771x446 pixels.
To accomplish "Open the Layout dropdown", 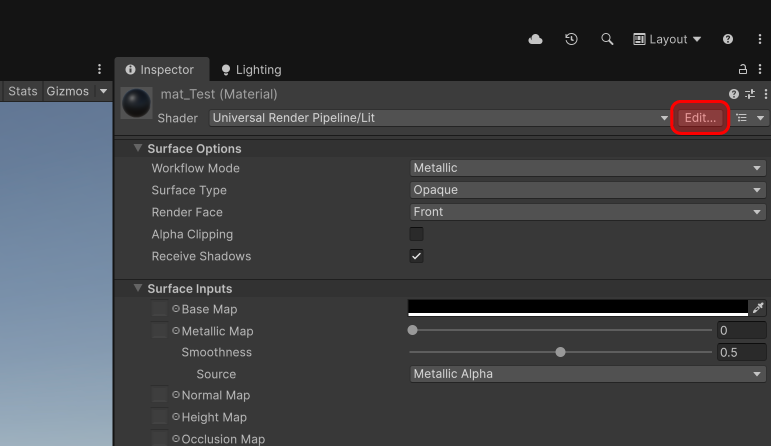I will pos(667,39).
